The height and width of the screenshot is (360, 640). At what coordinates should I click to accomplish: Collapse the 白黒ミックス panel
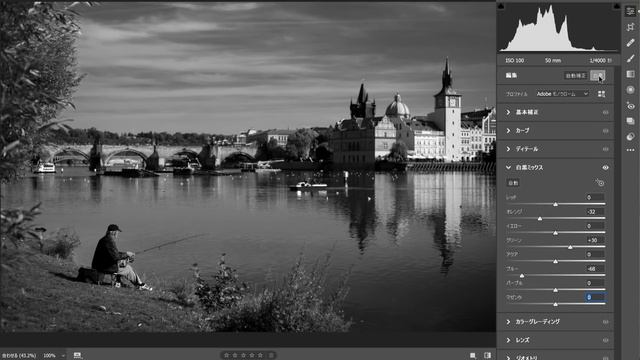click(x=508, y=167)
